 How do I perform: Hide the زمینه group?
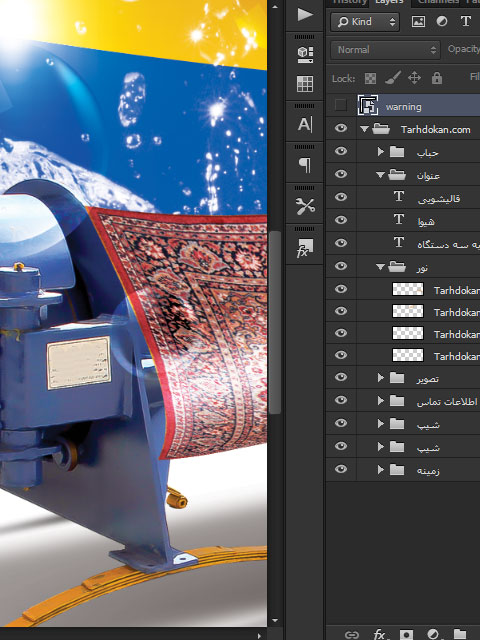tap(341, 469)
